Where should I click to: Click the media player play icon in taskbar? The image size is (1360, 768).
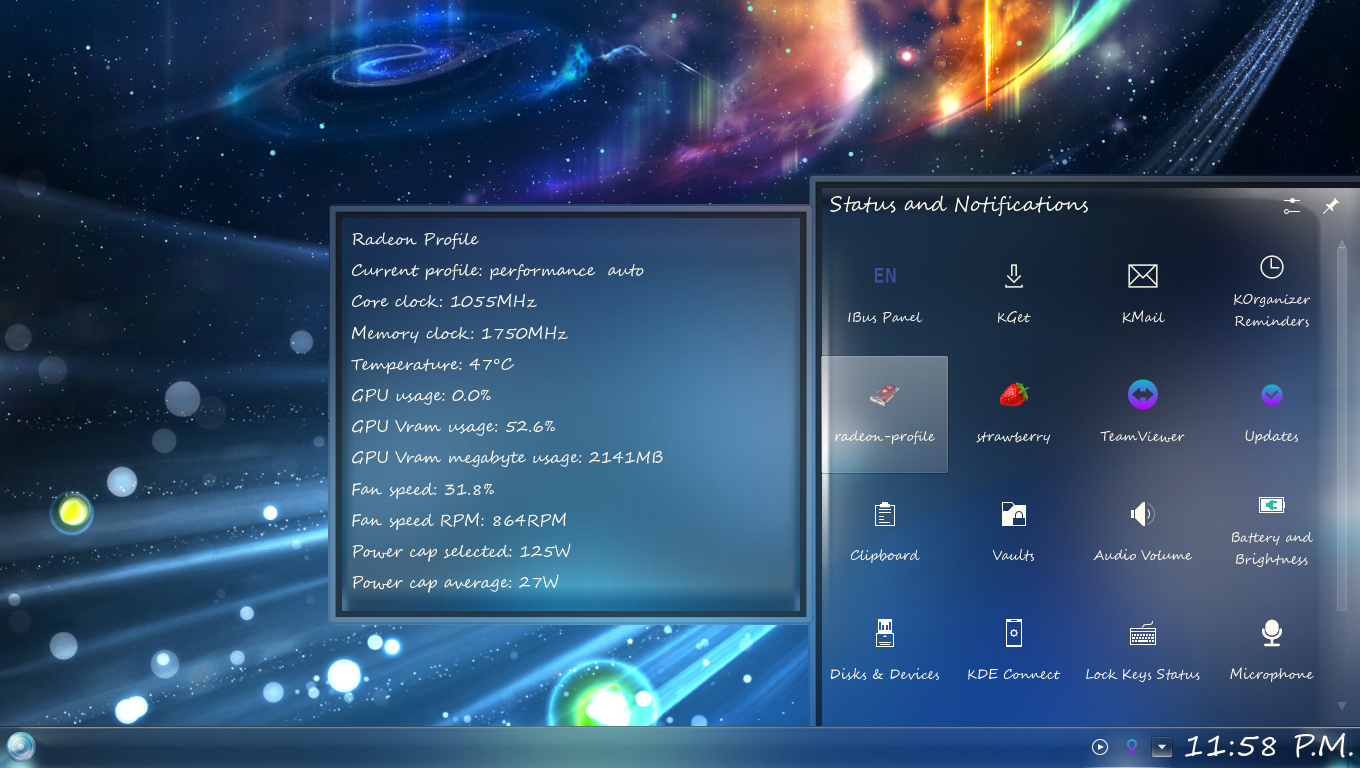tap(1100, 746)
